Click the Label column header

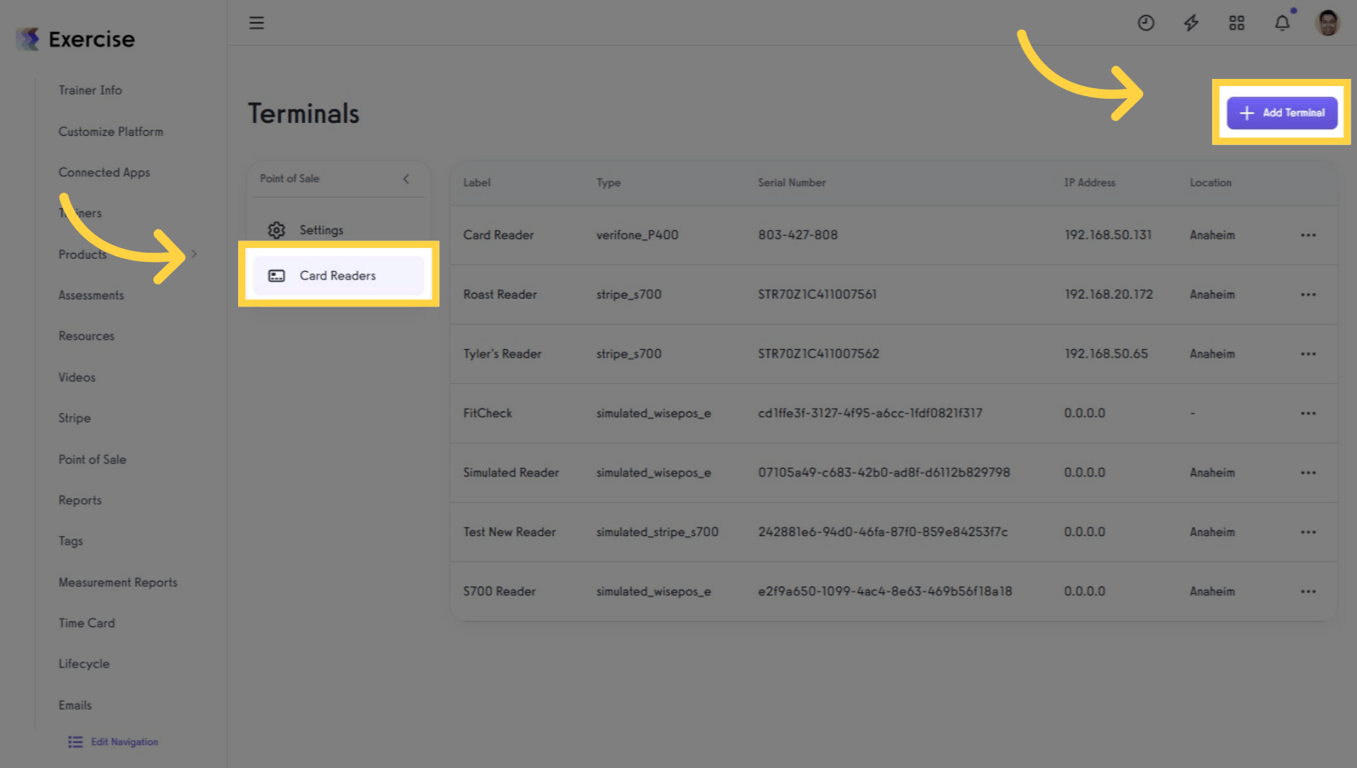477,183
